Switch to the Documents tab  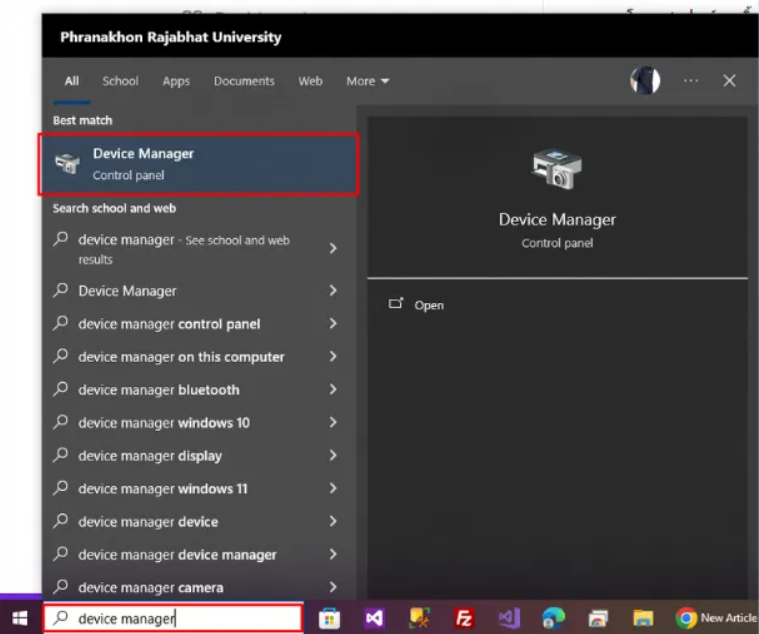244,81
